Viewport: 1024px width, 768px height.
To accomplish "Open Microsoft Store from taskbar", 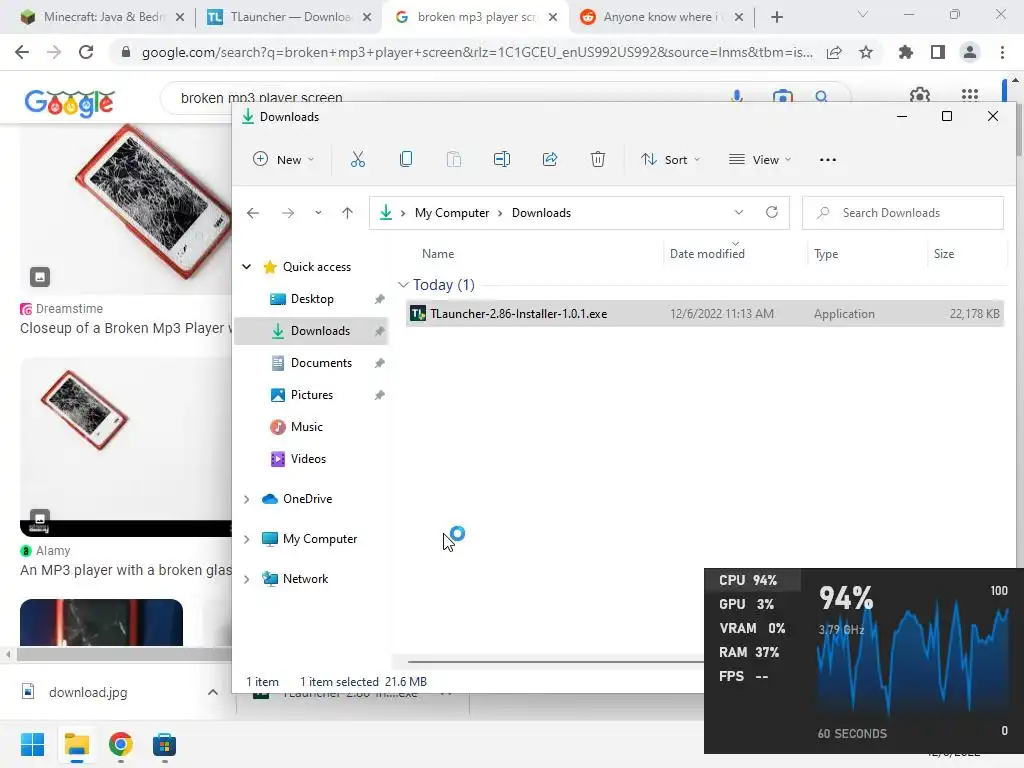I will click(x=165, y=744).
